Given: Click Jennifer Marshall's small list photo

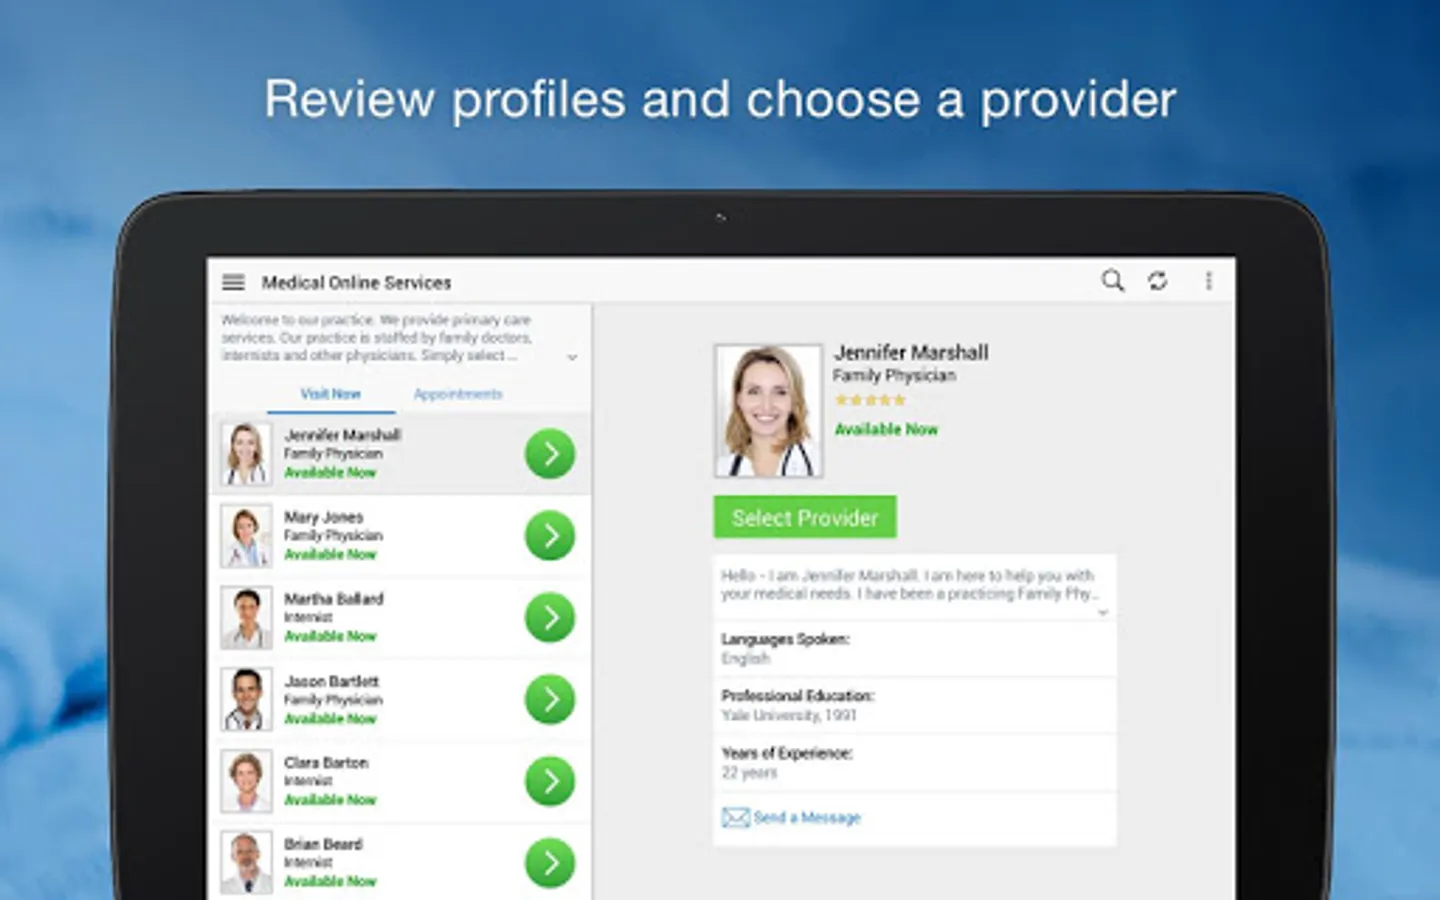Looking at the screenshot, I should pos(246,454).
